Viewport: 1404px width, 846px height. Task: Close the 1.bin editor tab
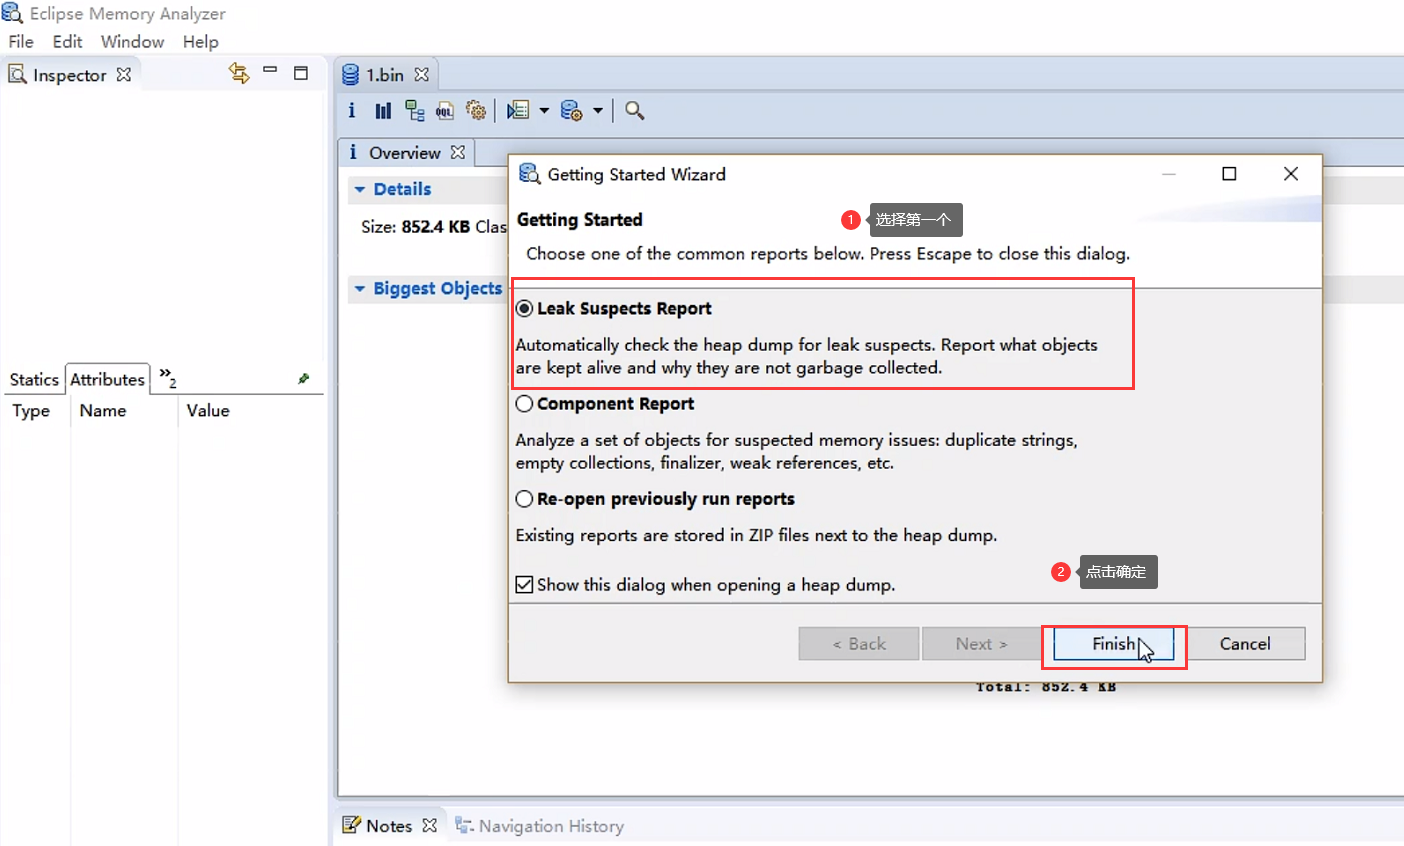pos(422,75)
